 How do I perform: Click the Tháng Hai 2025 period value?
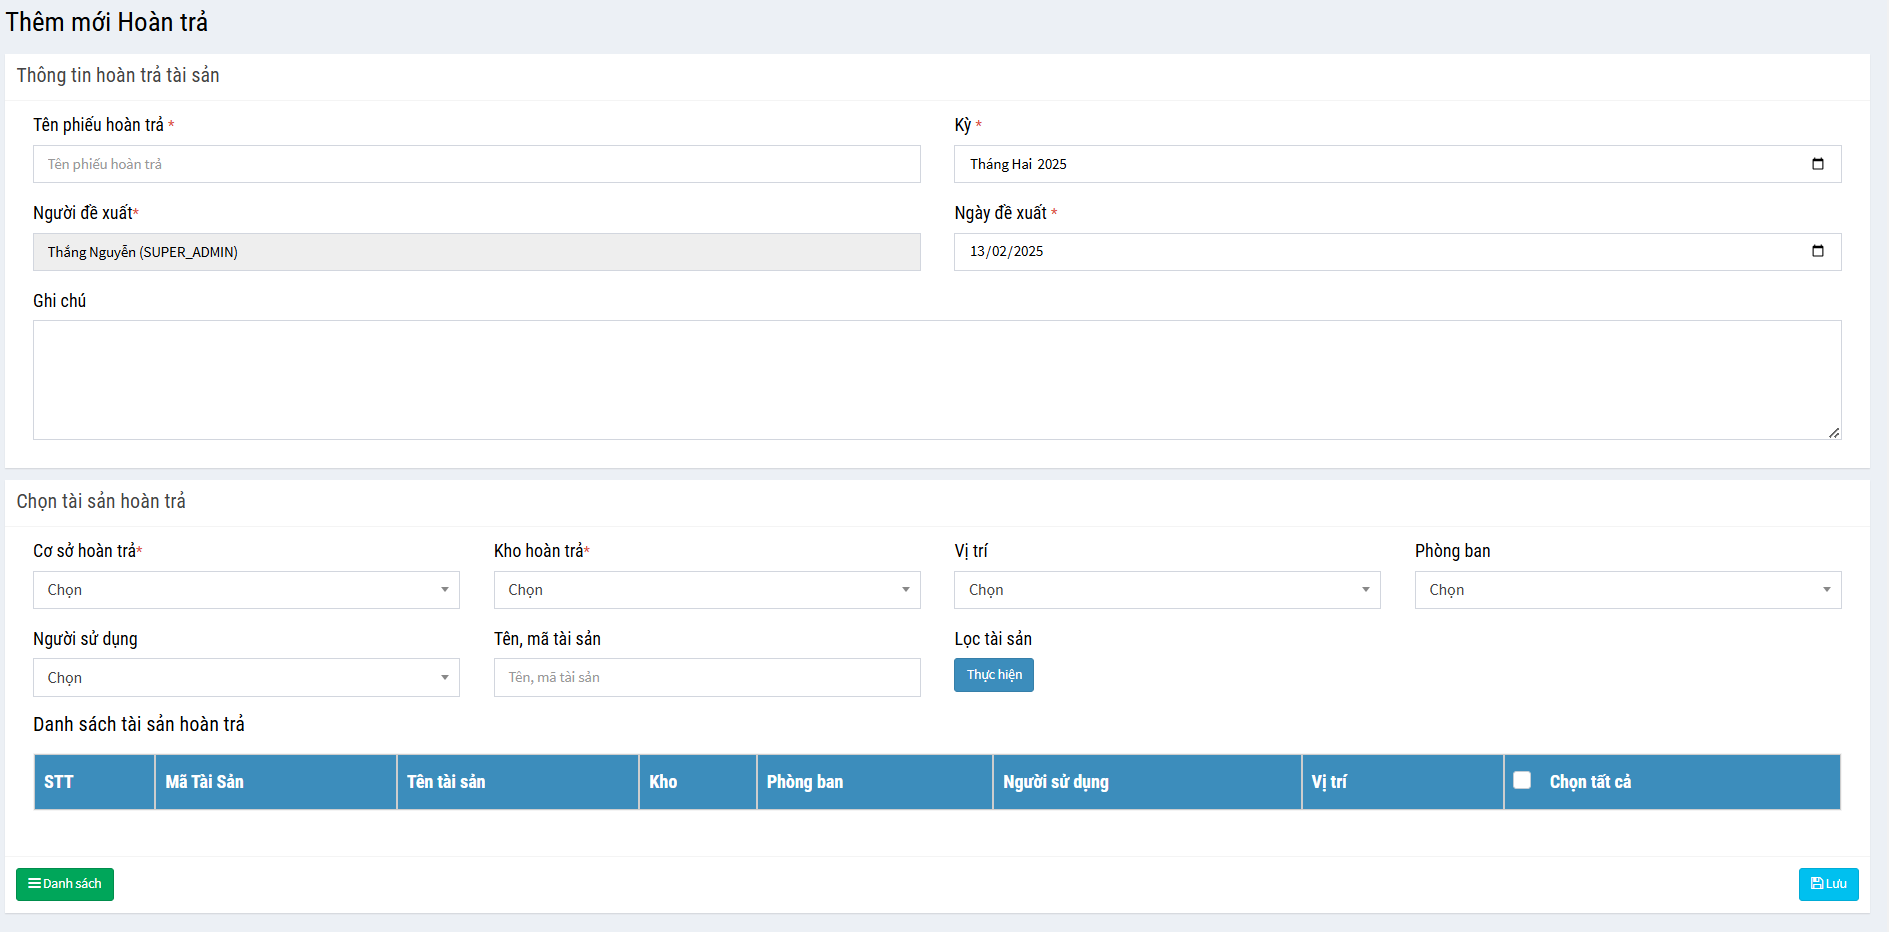point(1018,164)
